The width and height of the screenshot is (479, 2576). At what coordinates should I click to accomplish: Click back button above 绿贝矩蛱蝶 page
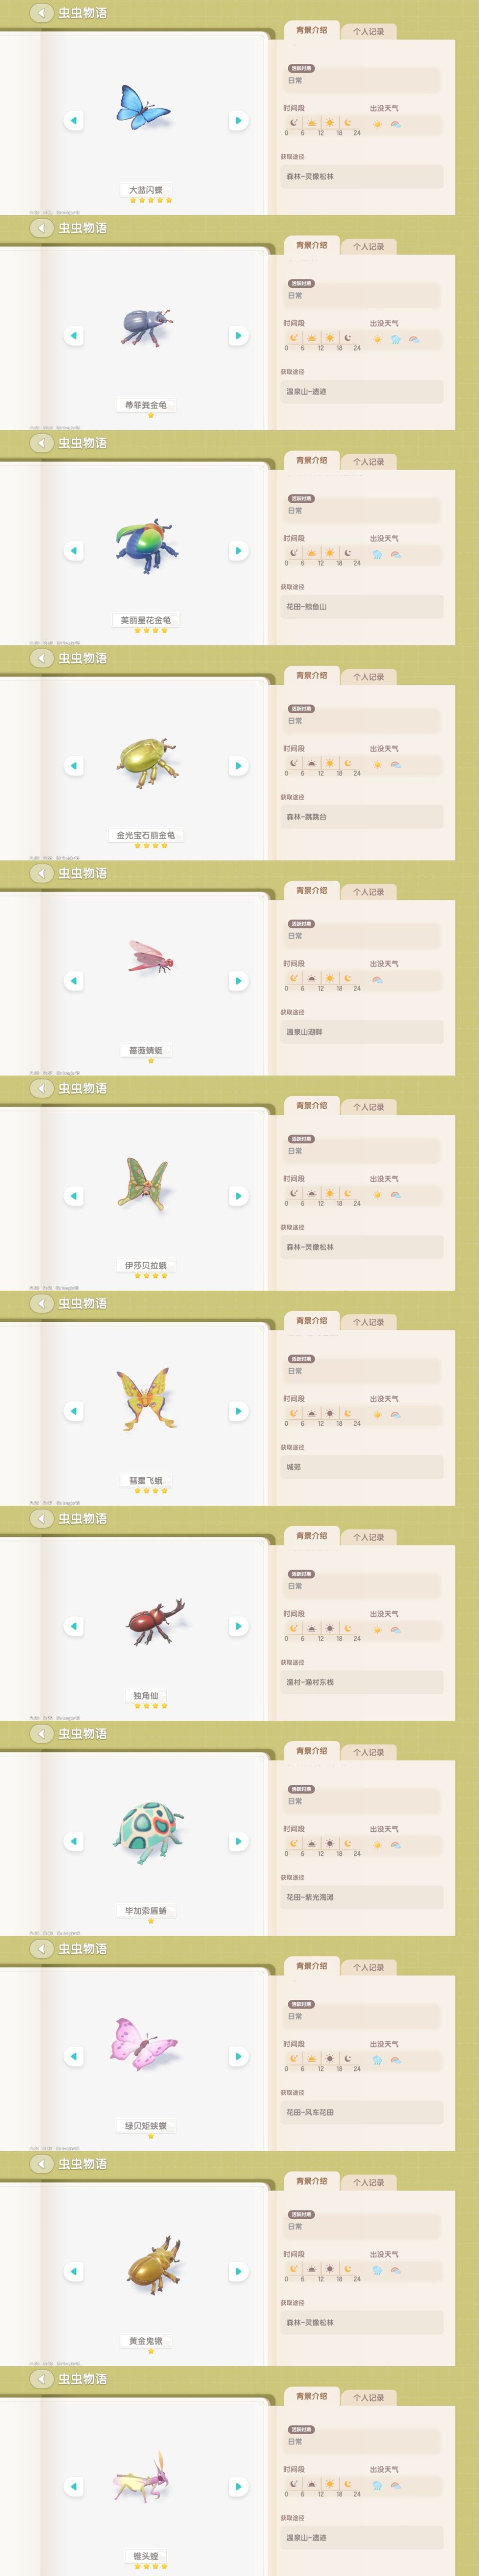point(41,1949)
